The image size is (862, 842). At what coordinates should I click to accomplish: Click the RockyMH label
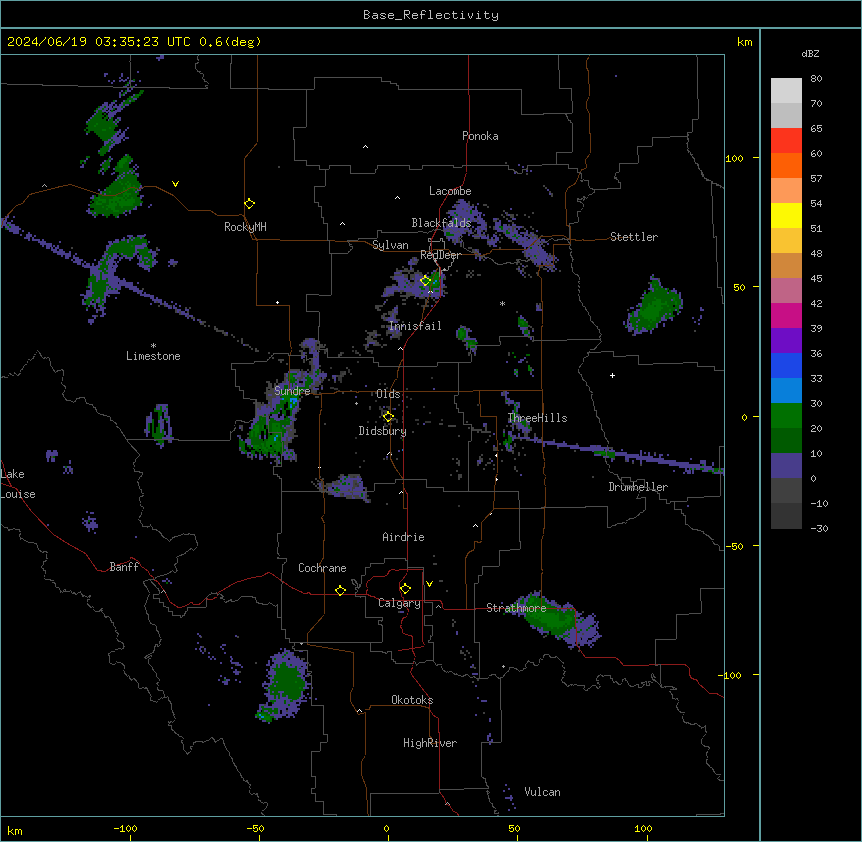(245, 227)
